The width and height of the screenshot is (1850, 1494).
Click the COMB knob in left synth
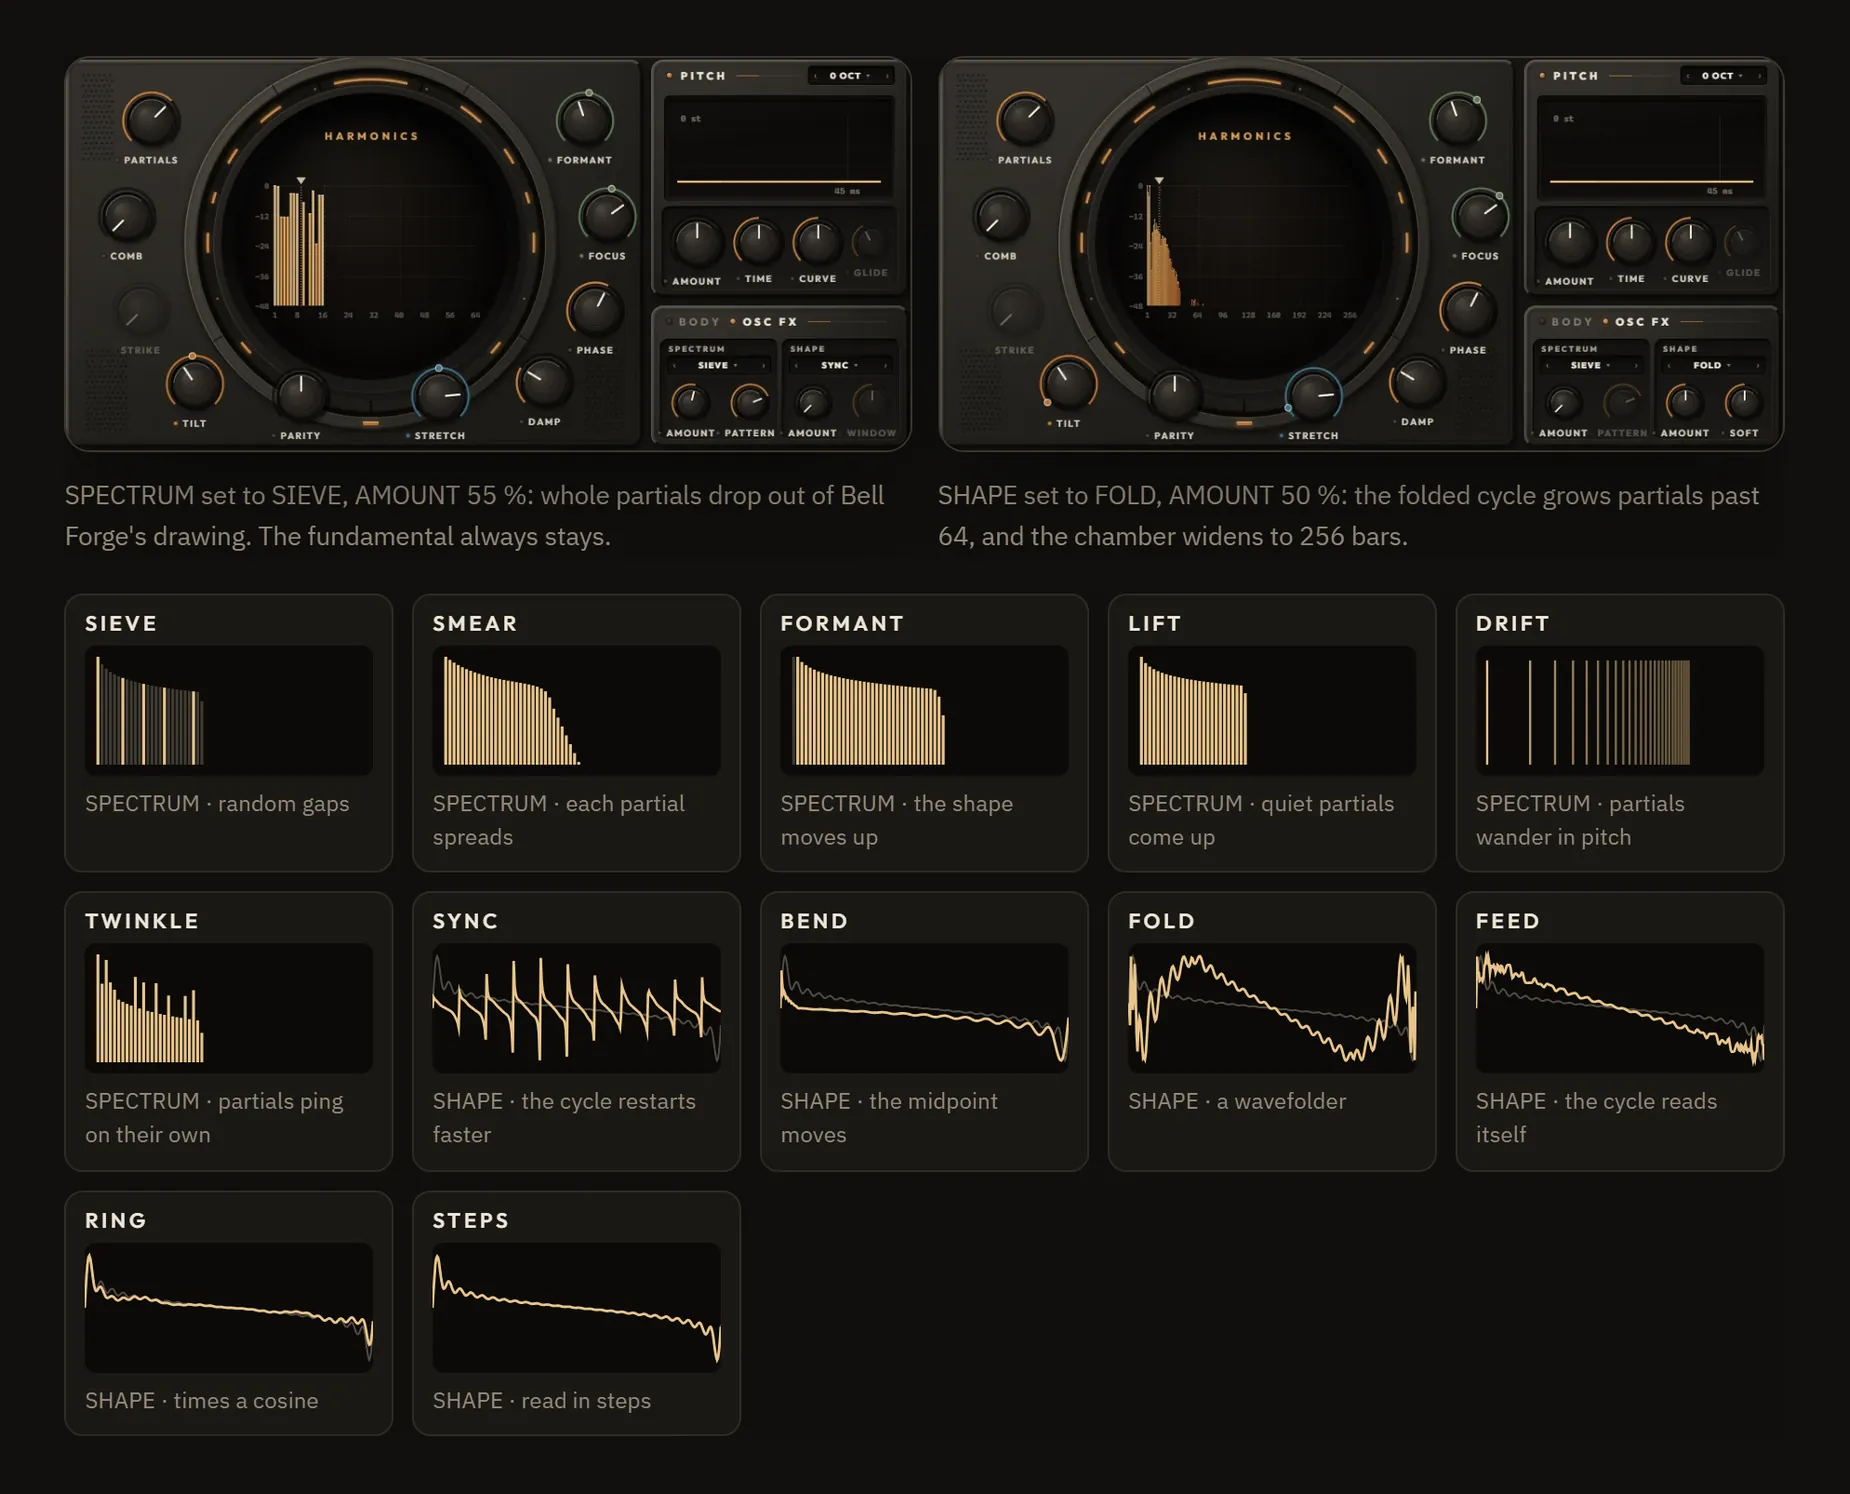point(126,217)
